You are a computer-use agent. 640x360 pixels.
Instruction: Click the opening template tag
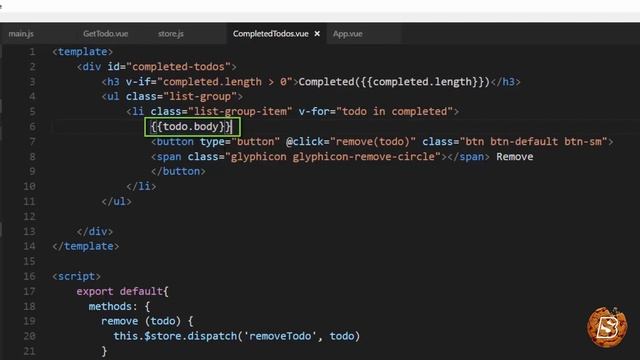click(x=82, y=52)
